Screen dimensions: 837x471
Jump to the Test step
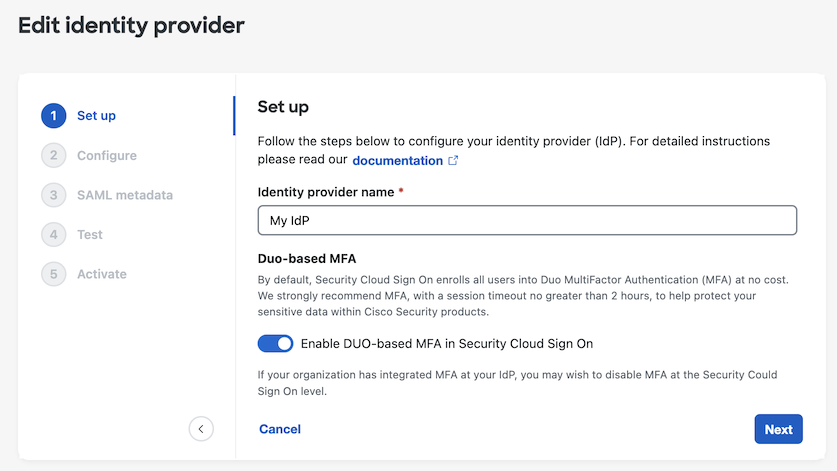click(x=90, y=234)
